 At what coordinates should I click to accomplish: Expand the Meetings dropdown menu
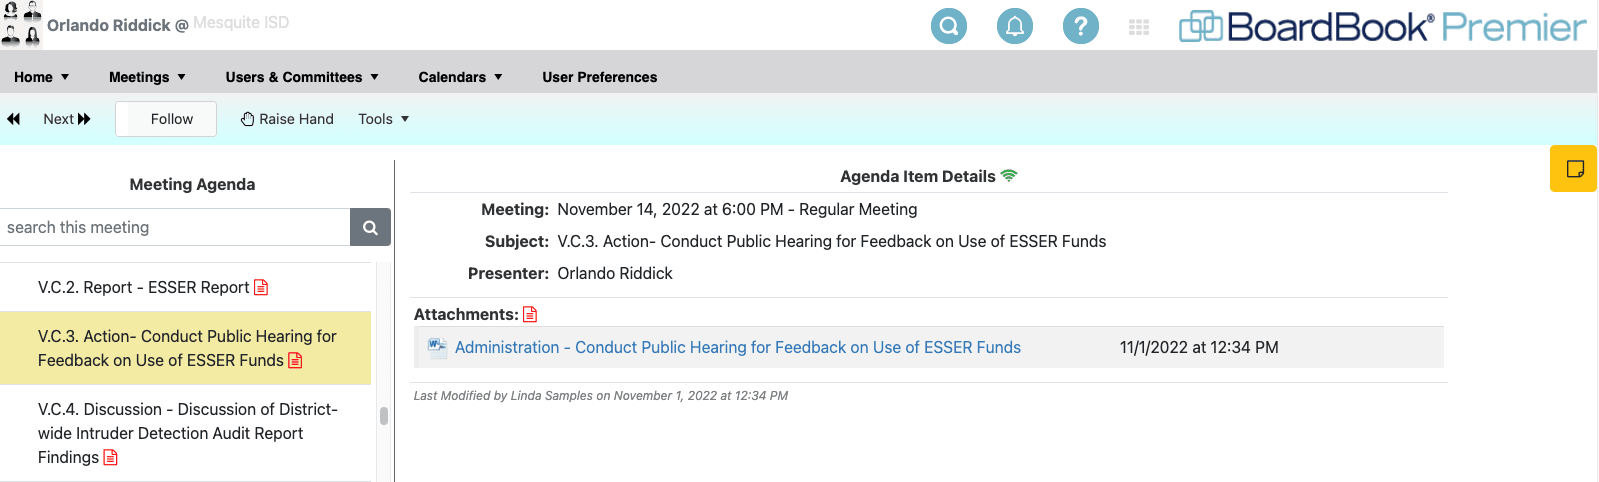coord(147,77)
